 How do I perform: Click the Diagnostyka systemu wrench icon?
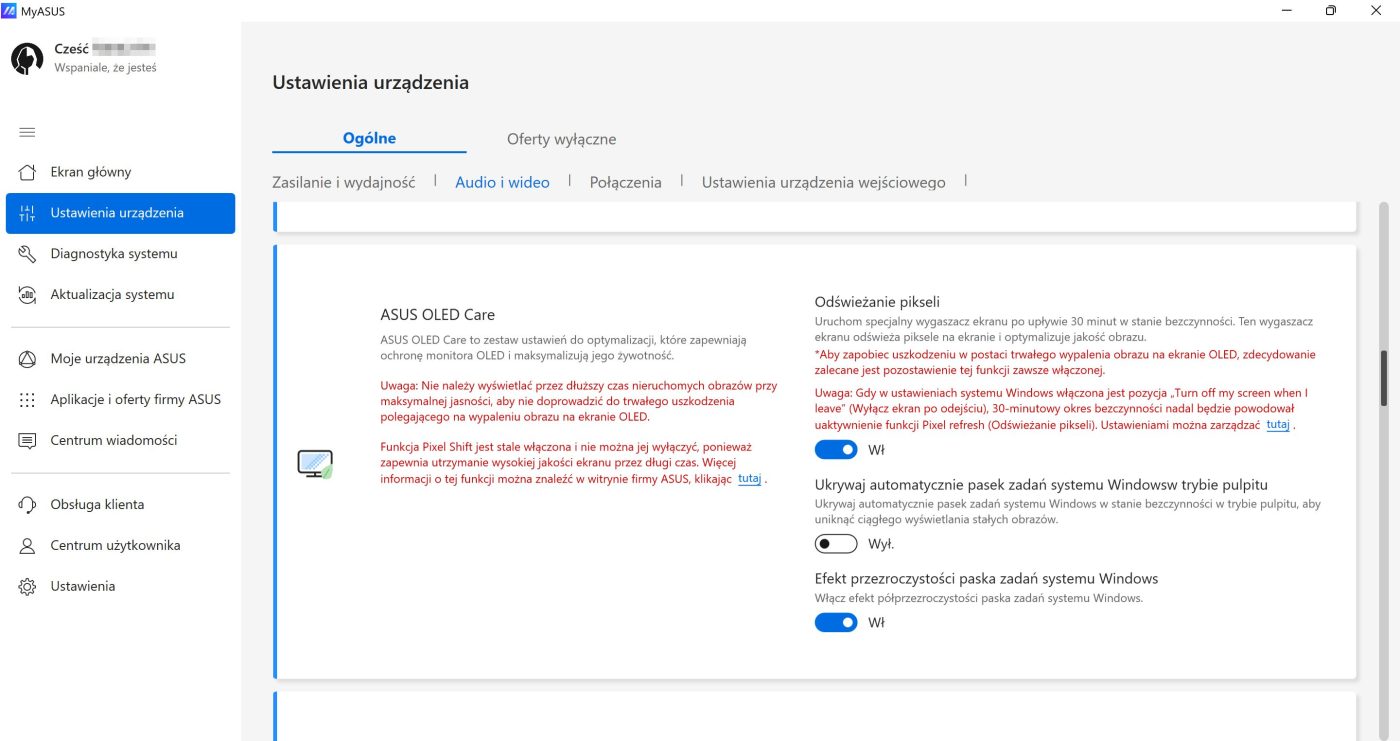(x=27, y=254)
